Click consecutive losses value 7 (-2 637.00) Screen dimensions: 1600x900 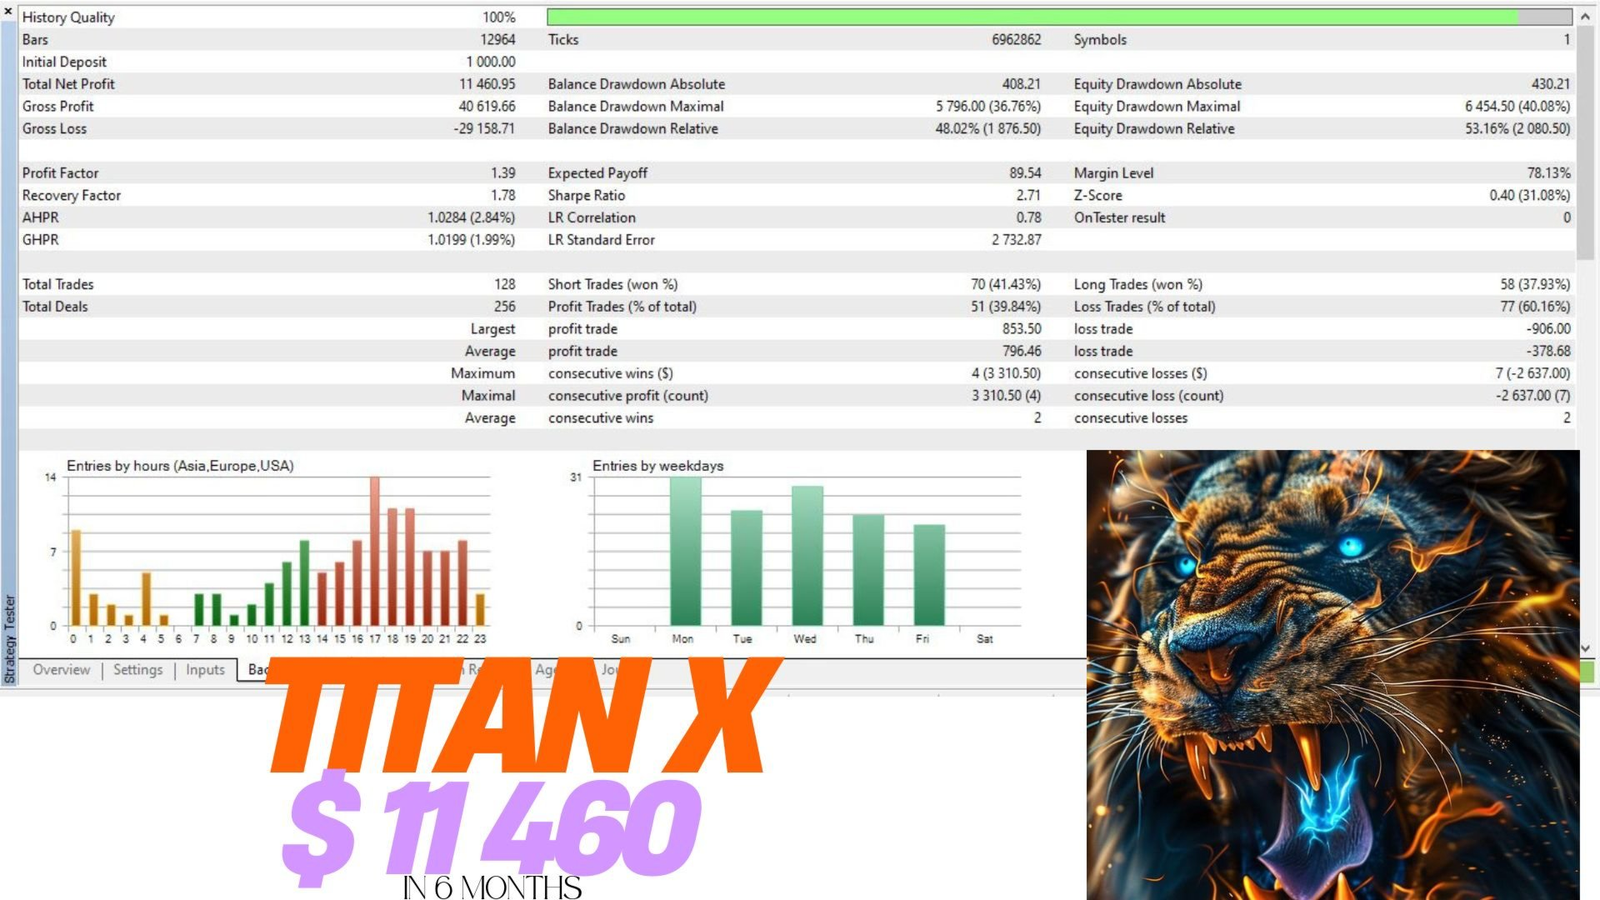pos(1533,373)
